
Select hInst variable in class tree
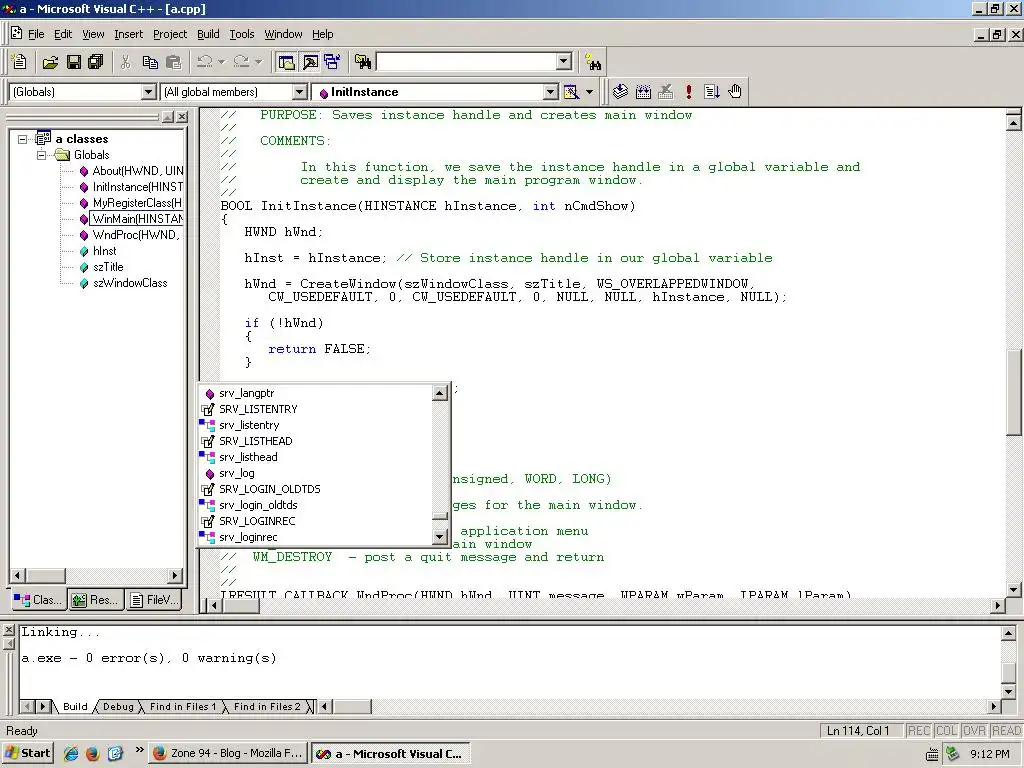coord(98,251)
